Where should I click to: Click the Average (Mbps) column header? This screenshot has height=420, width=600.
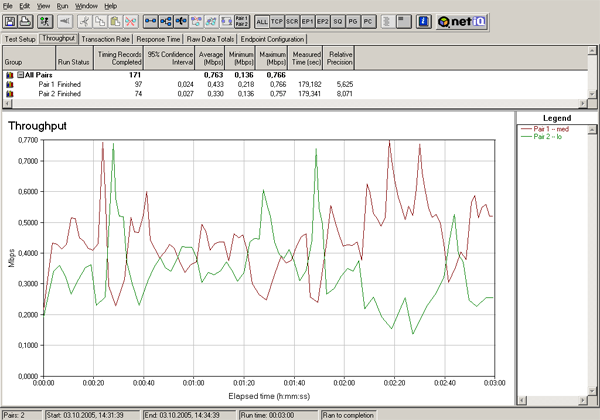click(209, 56)
